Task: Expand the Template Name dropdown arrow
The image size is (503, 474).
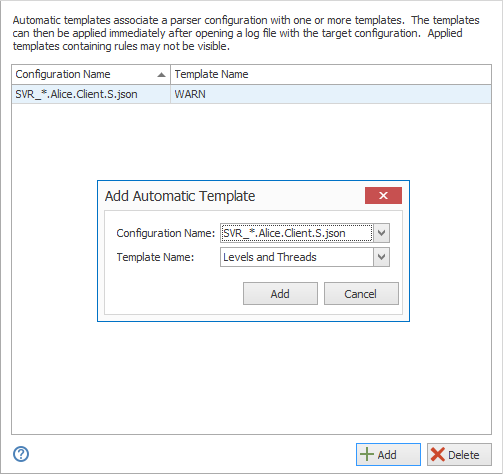Action: [381, 257]
